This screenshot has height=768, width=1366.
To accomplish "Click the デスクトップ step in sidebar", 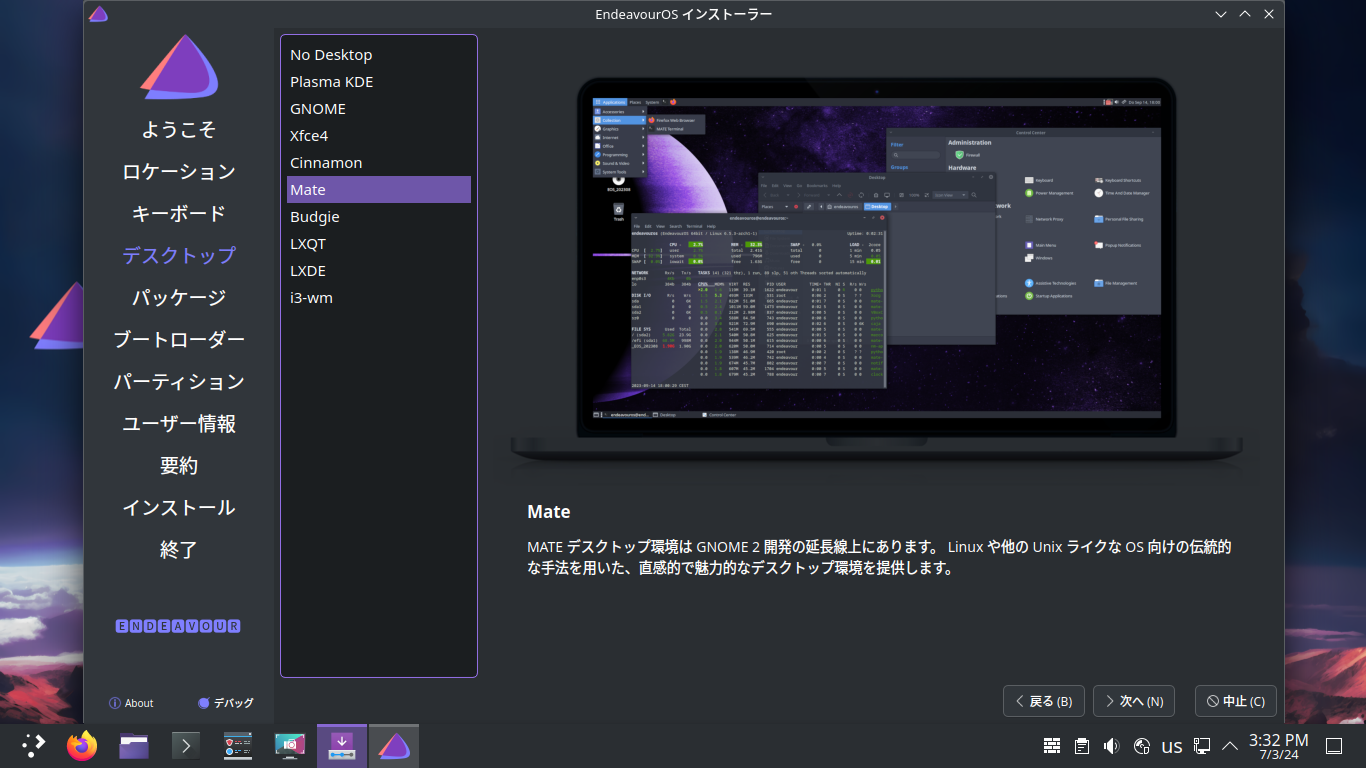I will tap(179, 256).
